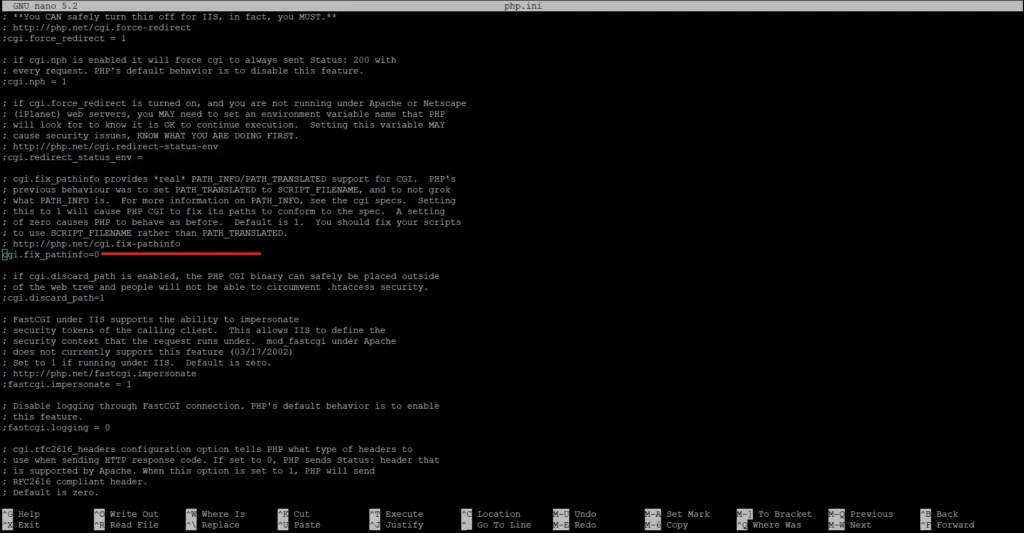Viewport: 1024px width, 533px height.
Task: Place cursor on the ;cgi.discard_path=1 line
Action: 54,298
